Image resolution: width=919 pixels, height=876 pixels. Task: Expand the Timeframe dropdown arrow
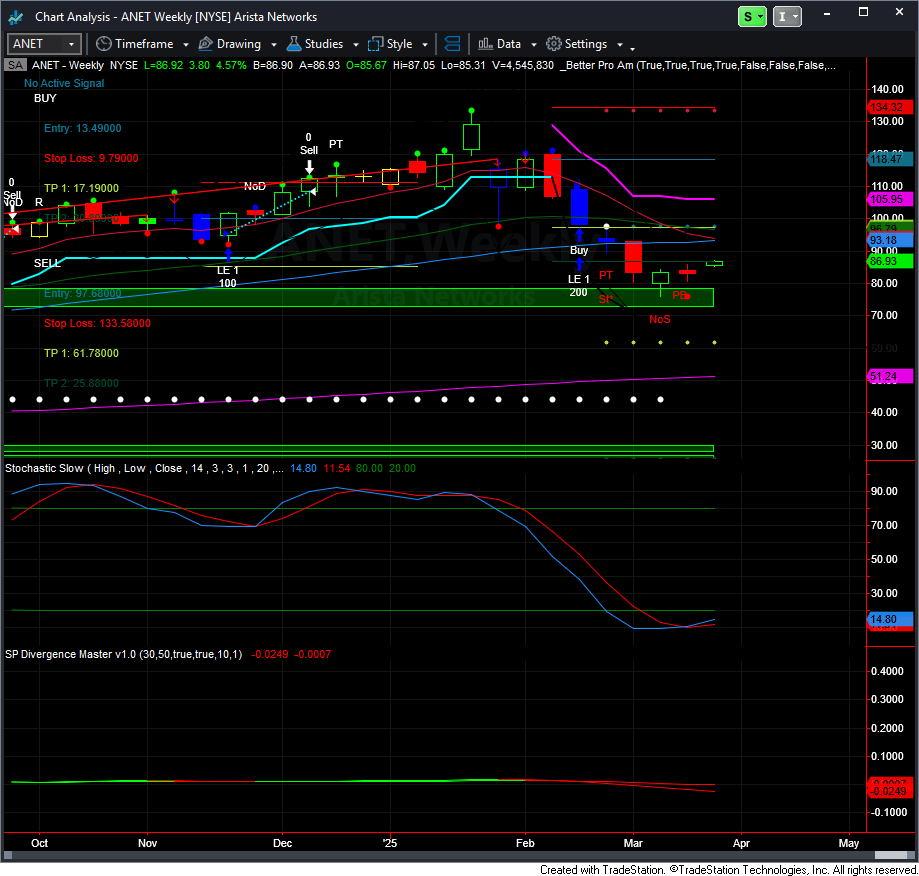tap(186, 45)
